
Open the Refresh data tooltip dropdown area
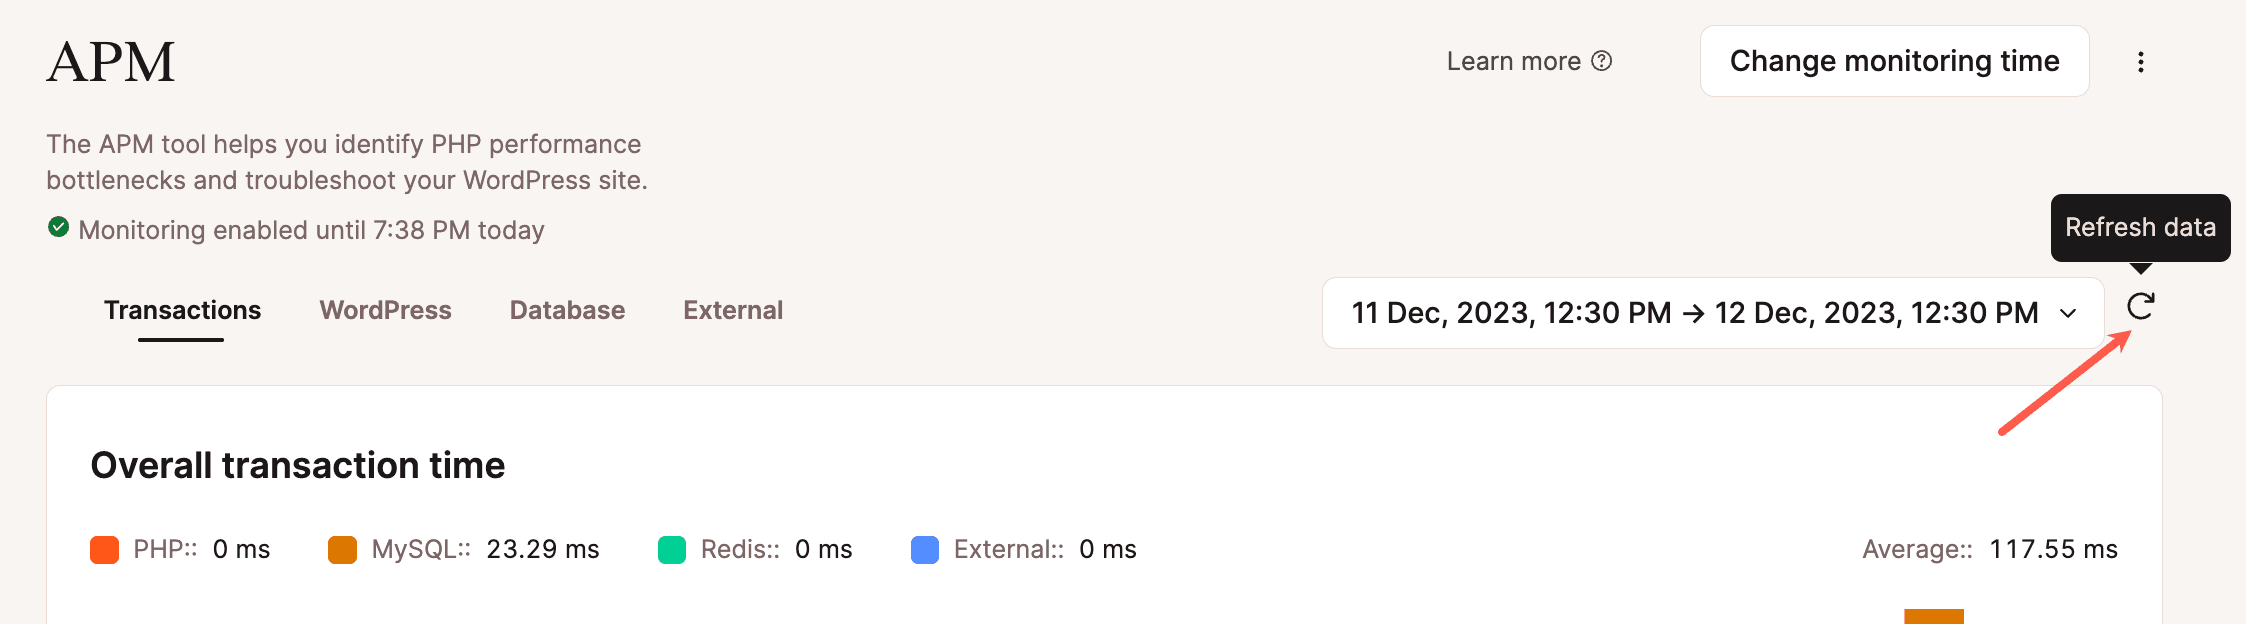pos(2140,228)
